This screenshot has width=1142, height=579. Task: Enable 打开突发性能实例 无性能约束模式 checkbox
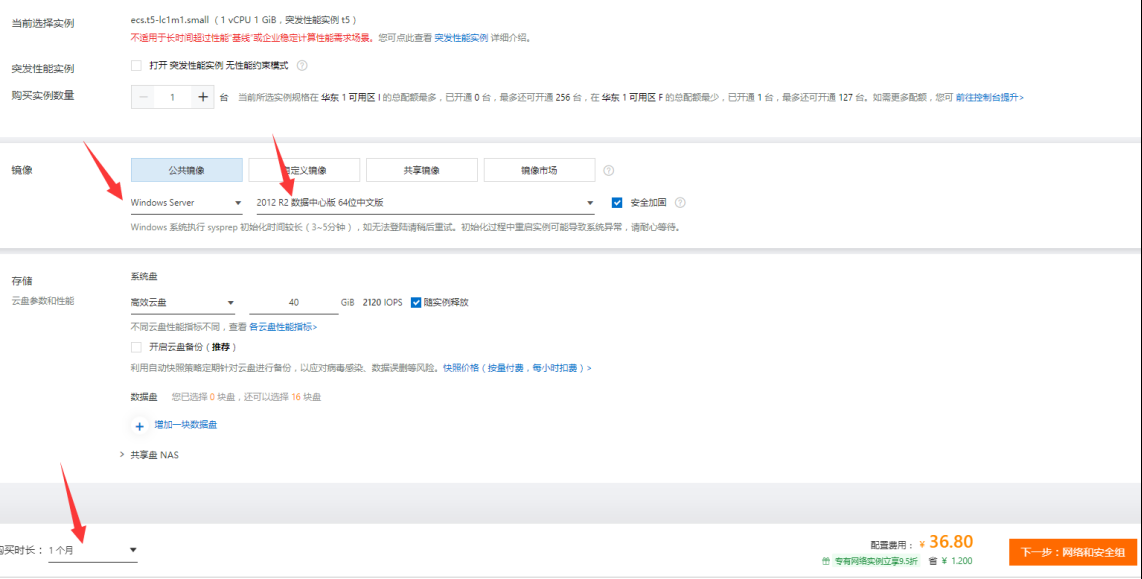[138, 67]
